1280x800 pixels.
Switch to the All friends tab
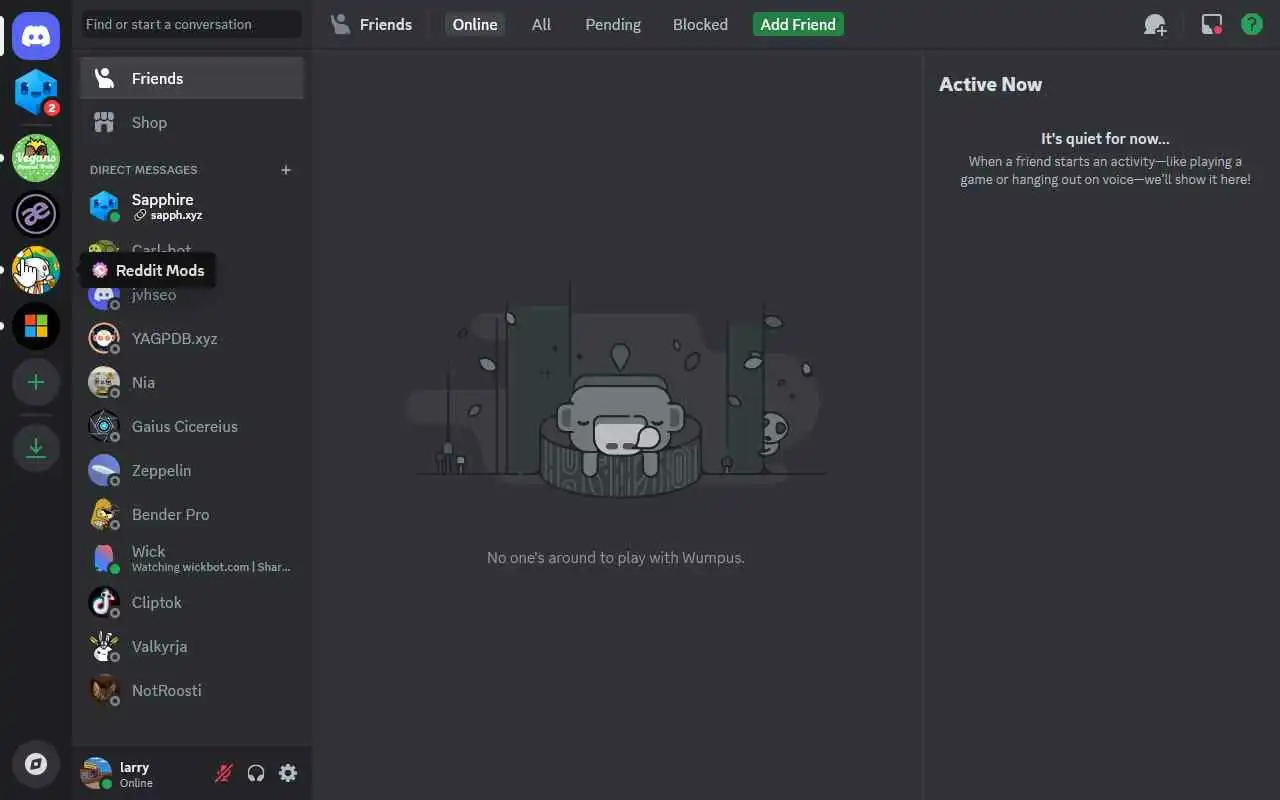(x=541, y=24)
